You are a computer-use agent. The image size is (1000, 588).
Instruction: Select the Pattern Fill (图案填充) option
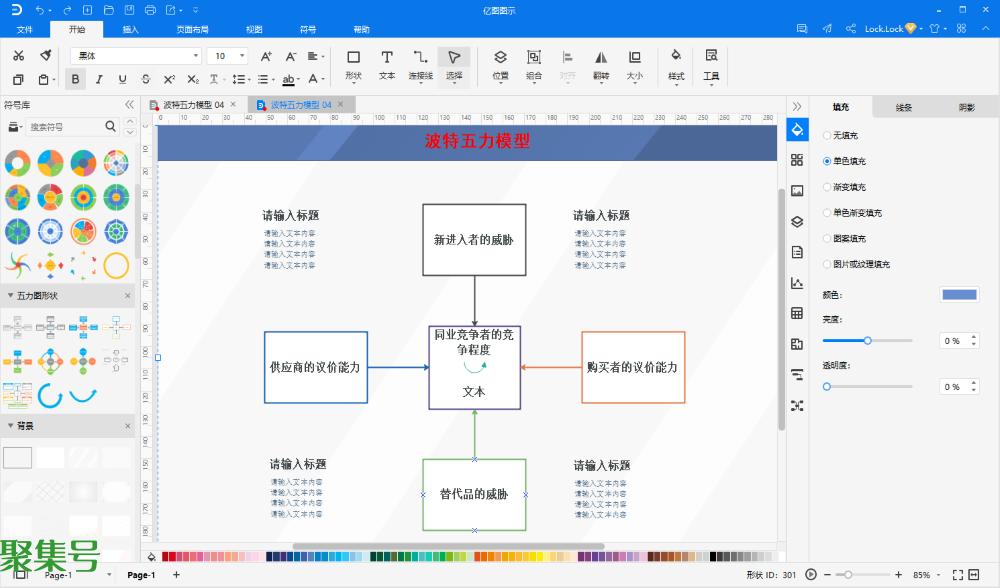coord(827,239)
